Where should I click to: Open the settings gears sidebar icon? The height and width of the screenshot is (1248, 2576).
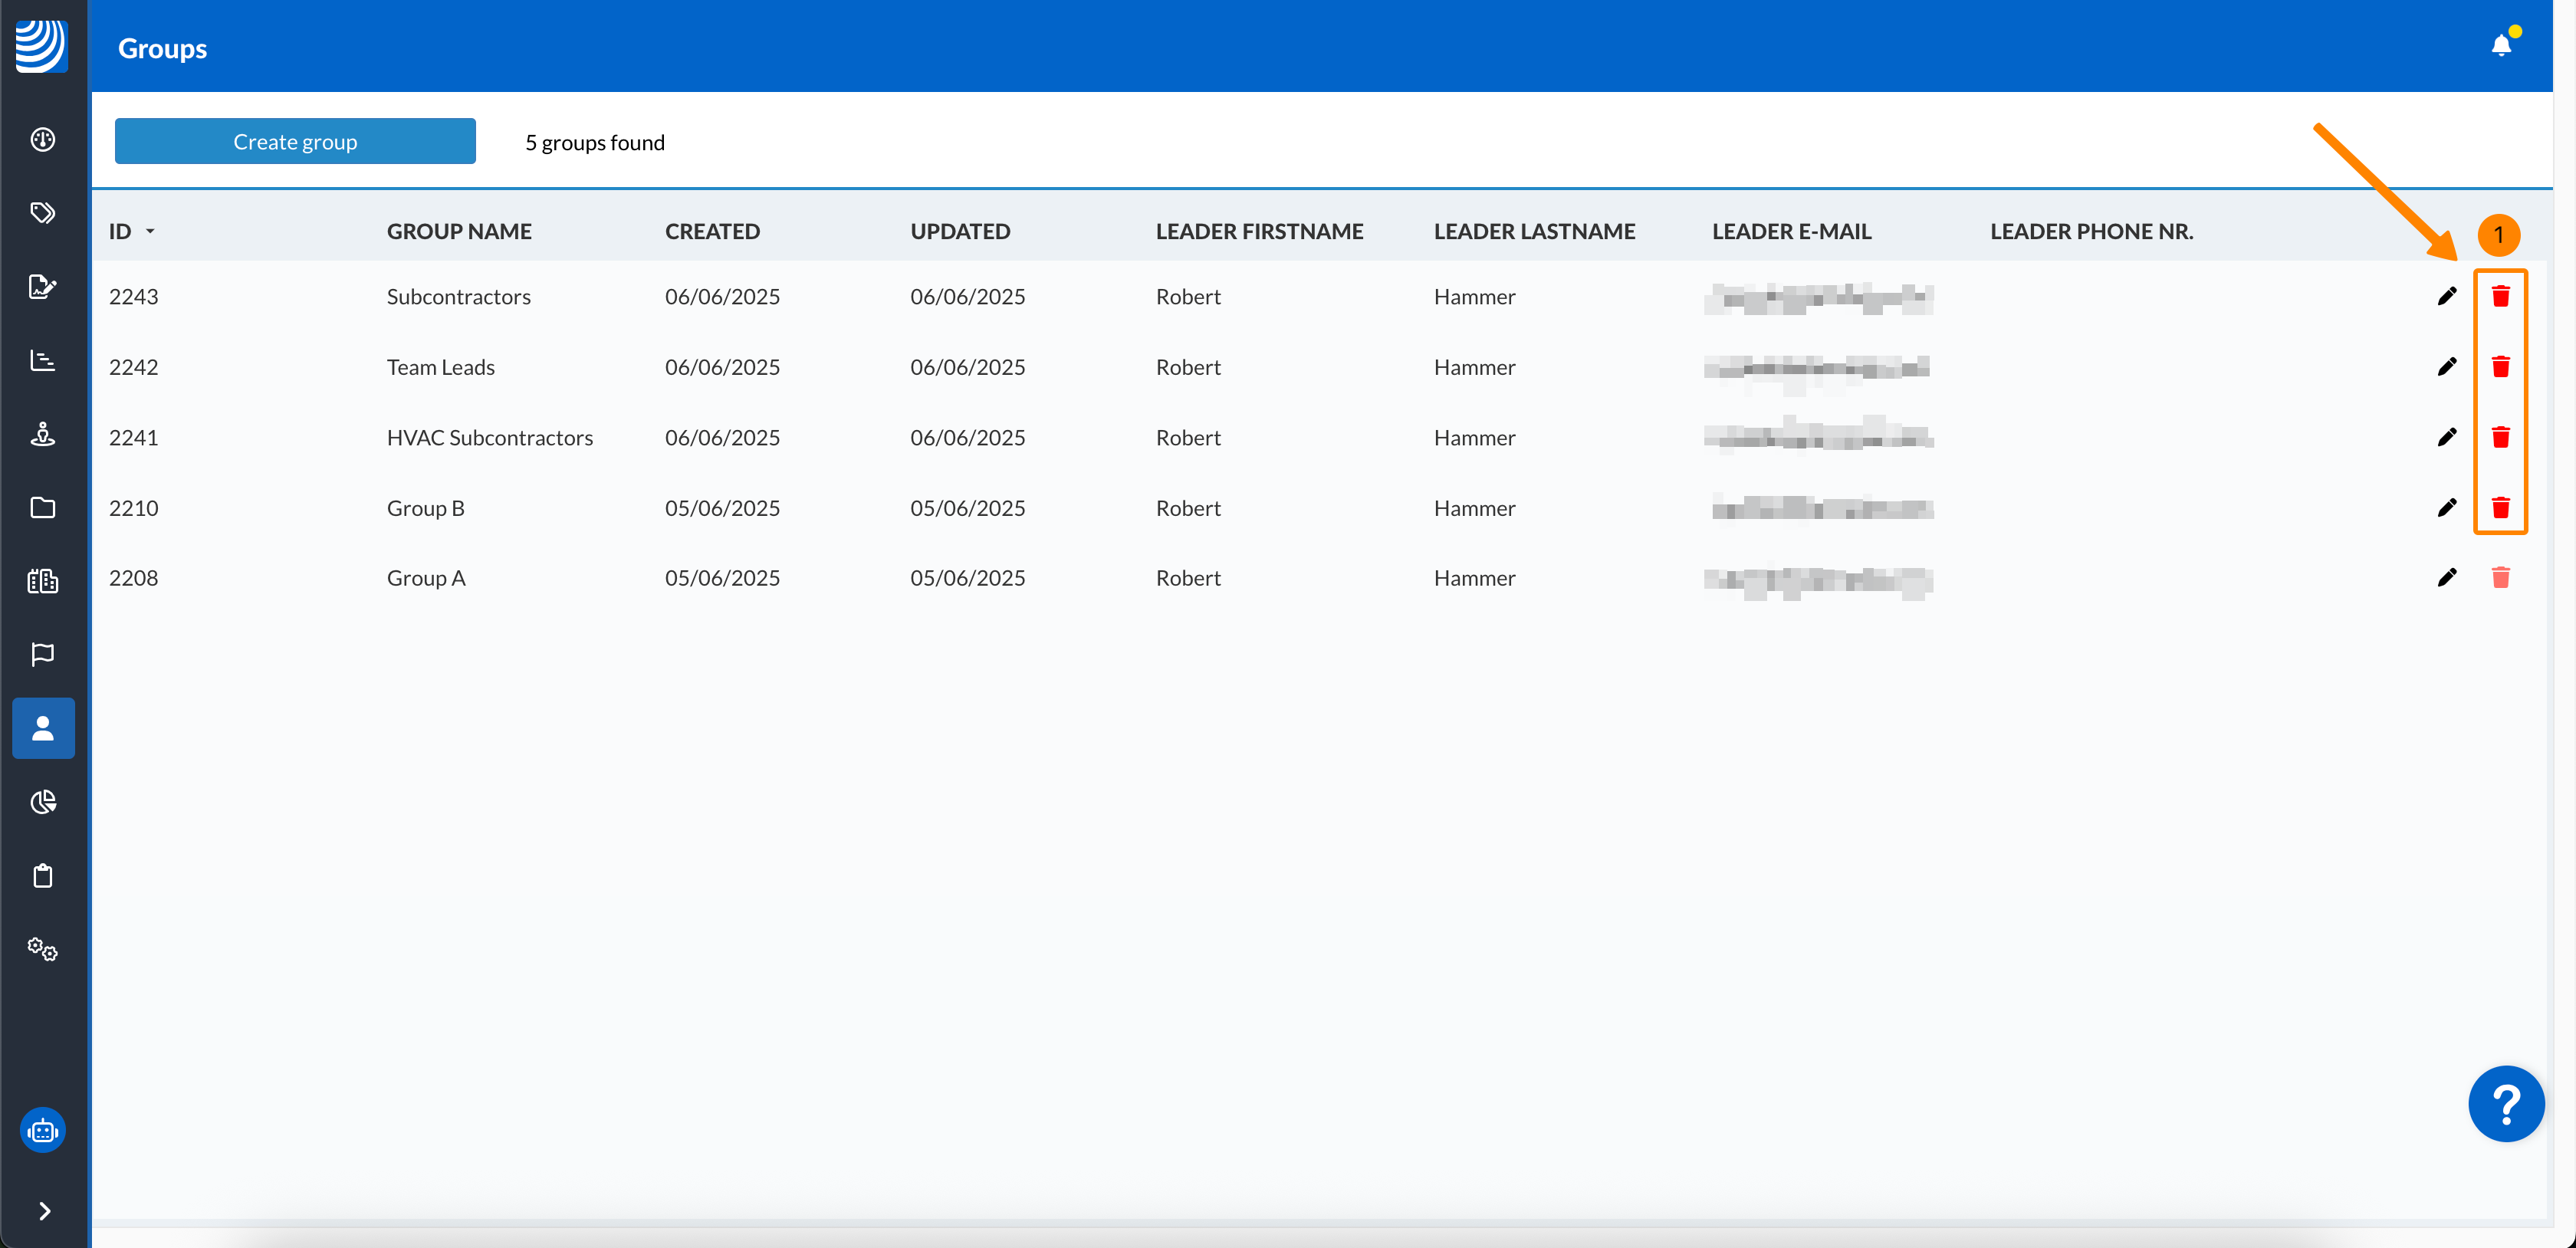(43, 949)
